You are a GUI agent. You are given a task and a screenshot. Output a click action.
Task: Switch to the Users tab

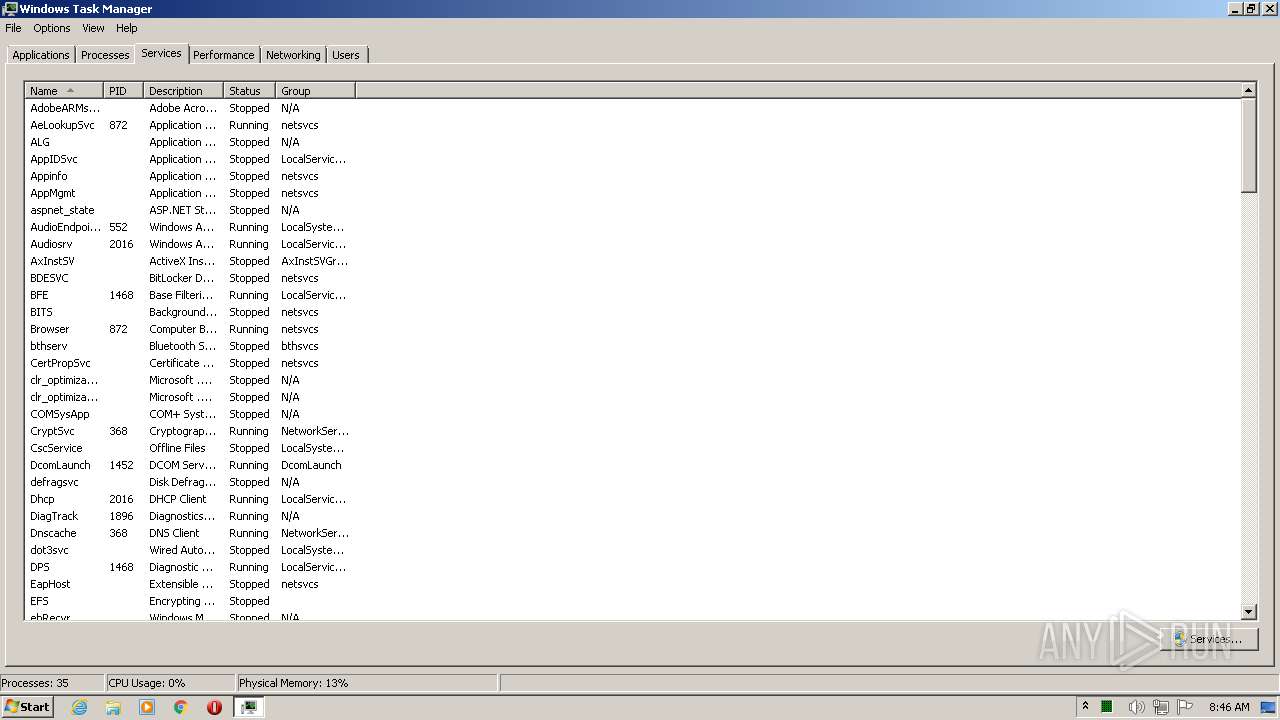[x=346, y=55]
